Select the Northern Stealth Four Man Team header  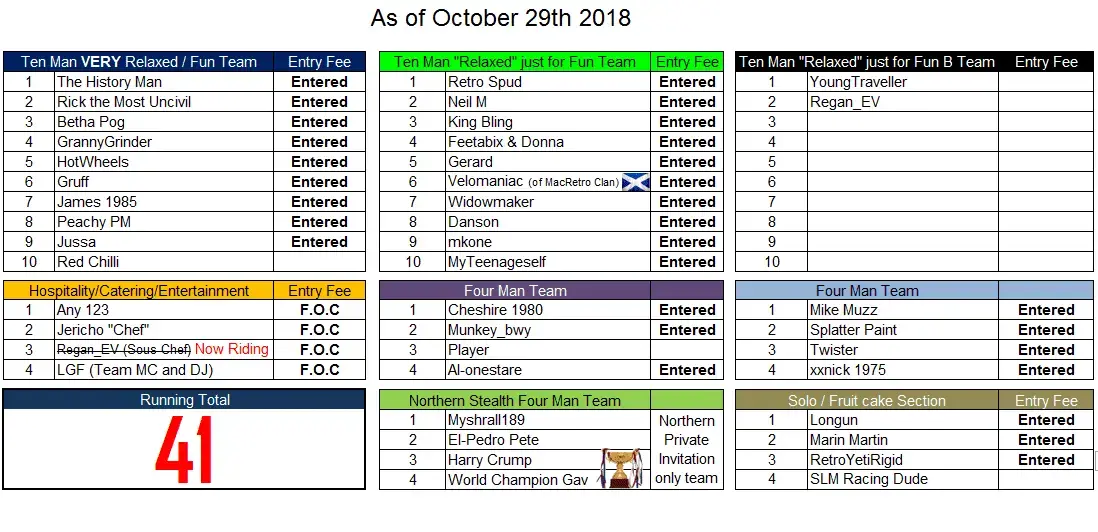[x=515, y=400]
